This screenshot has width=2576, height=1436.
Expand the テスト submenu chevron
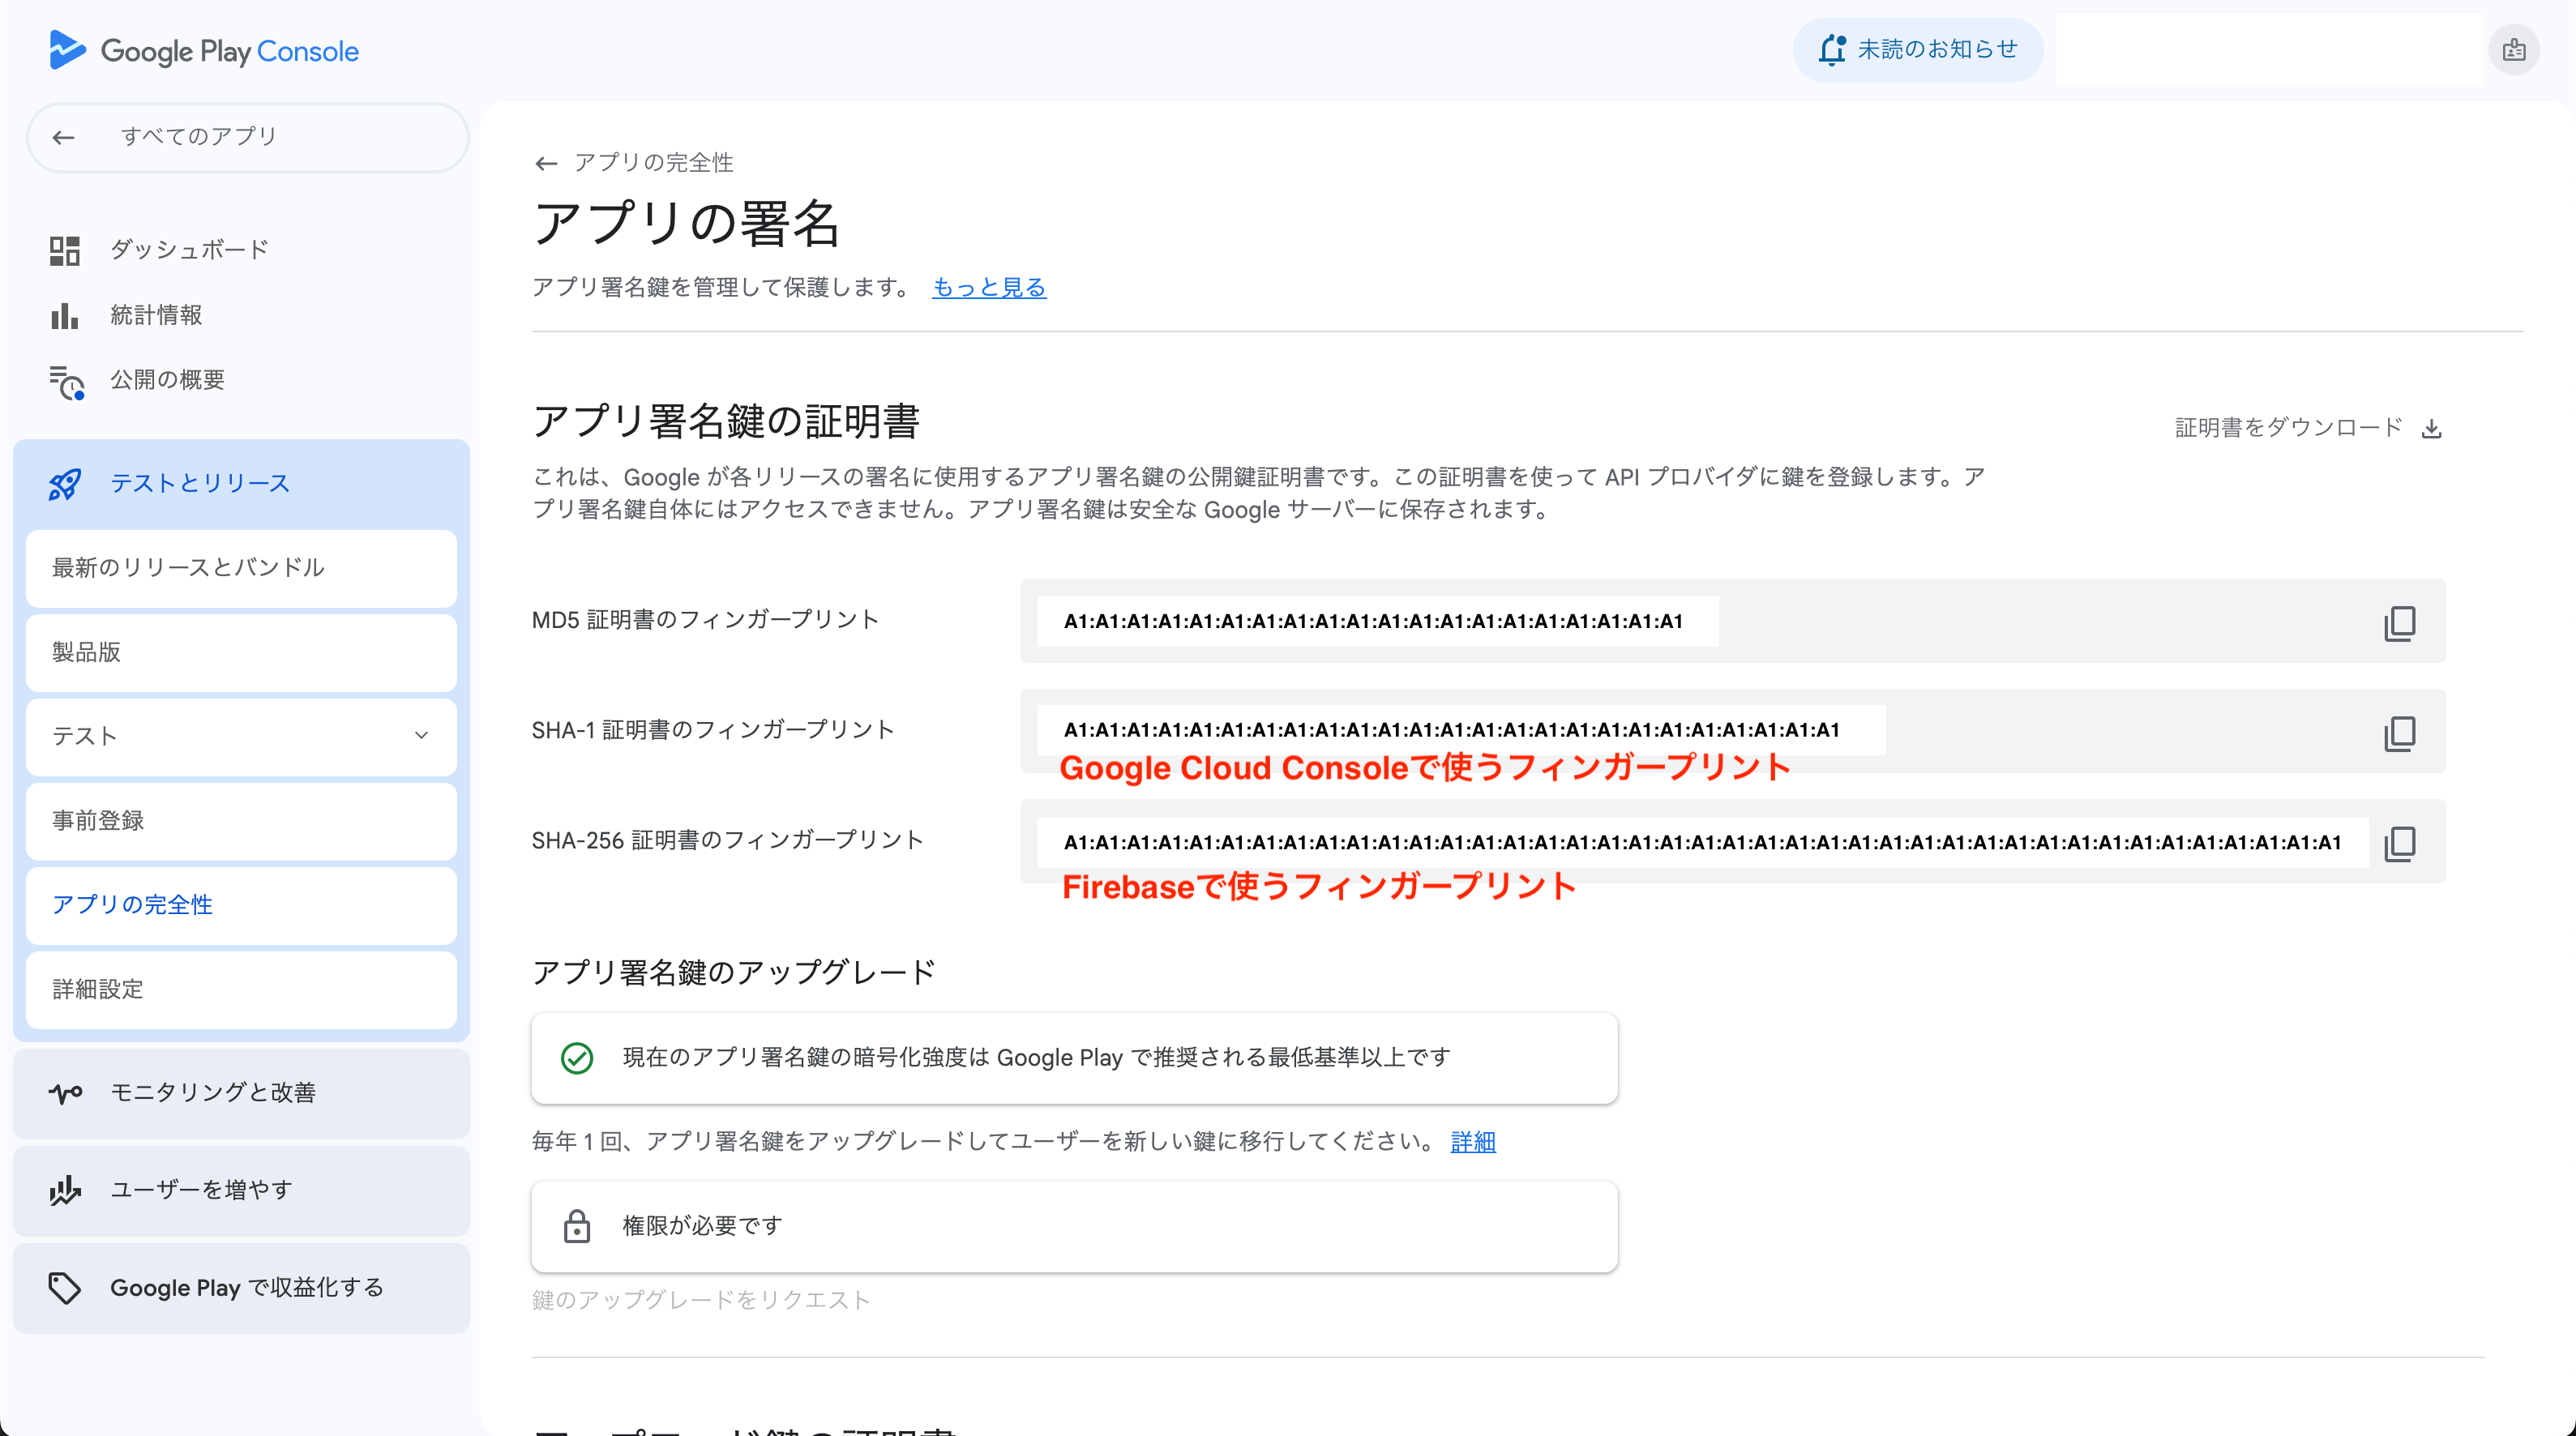(421, 736)
